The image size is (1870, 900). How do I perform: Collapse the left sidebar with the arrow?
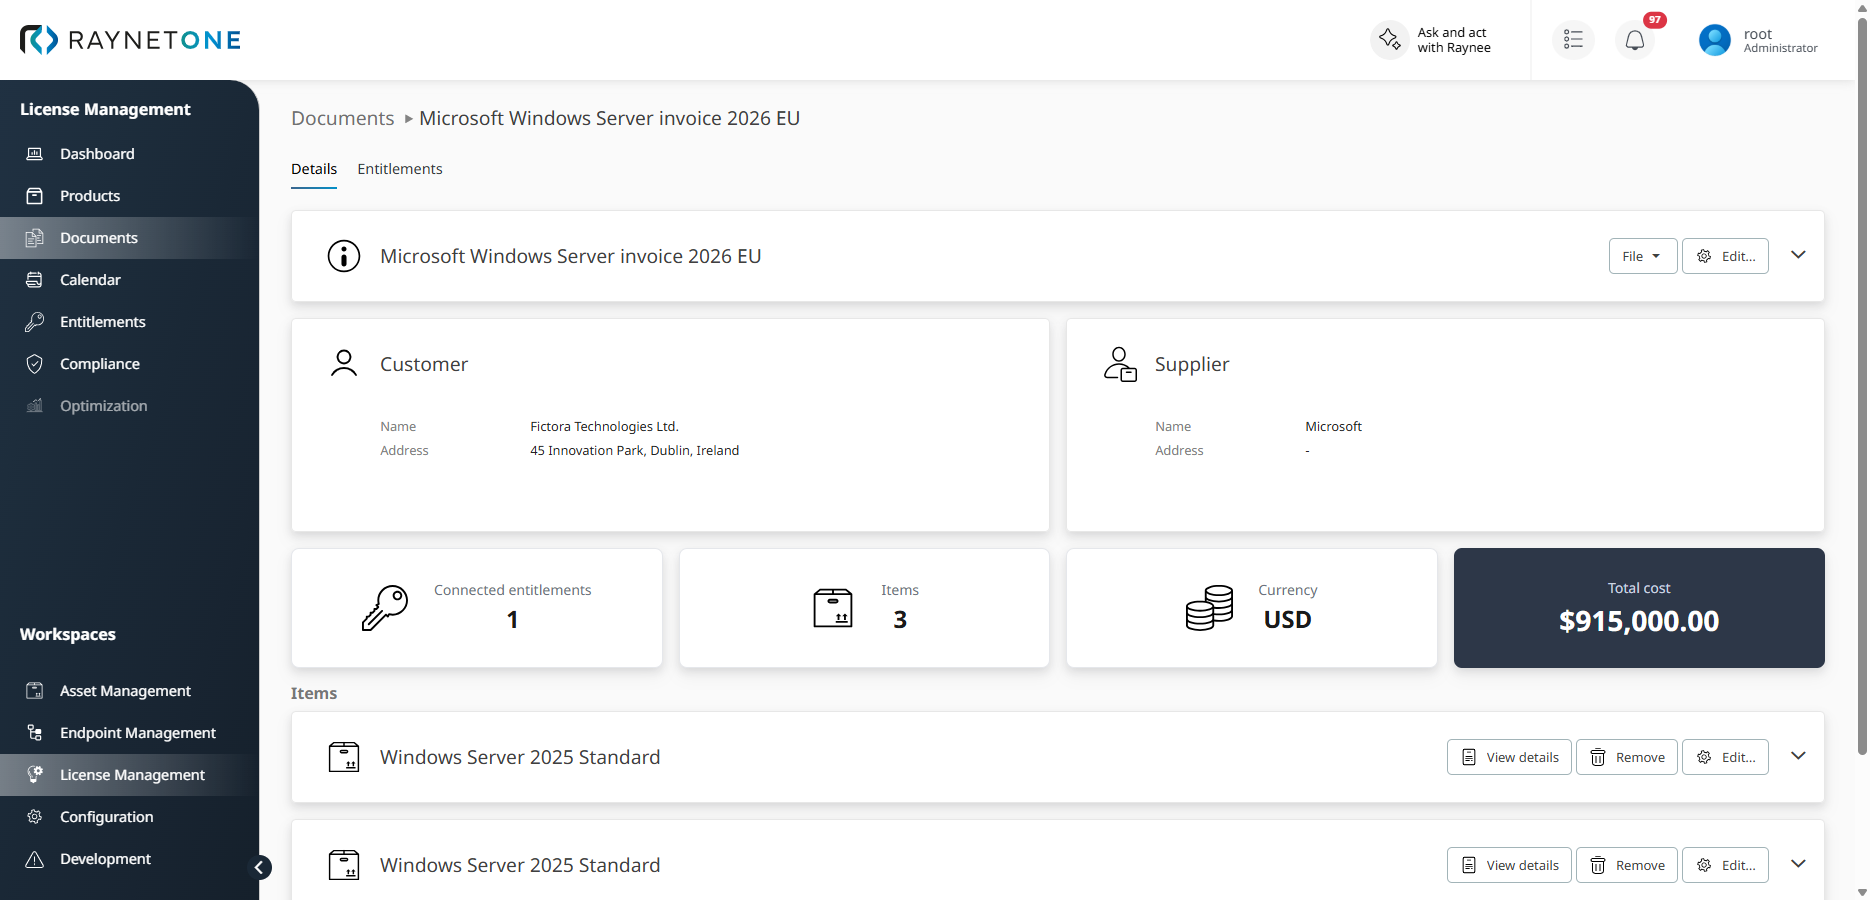pyautogui.click(x=259, y=867)
